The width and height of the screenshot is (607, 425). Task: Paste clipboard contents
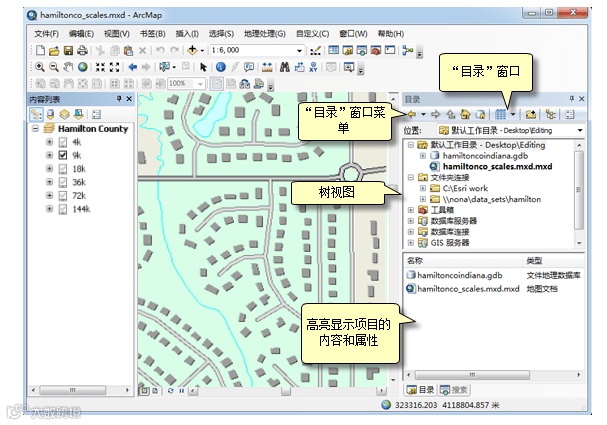pyautogui.click(x=129, y=50)
